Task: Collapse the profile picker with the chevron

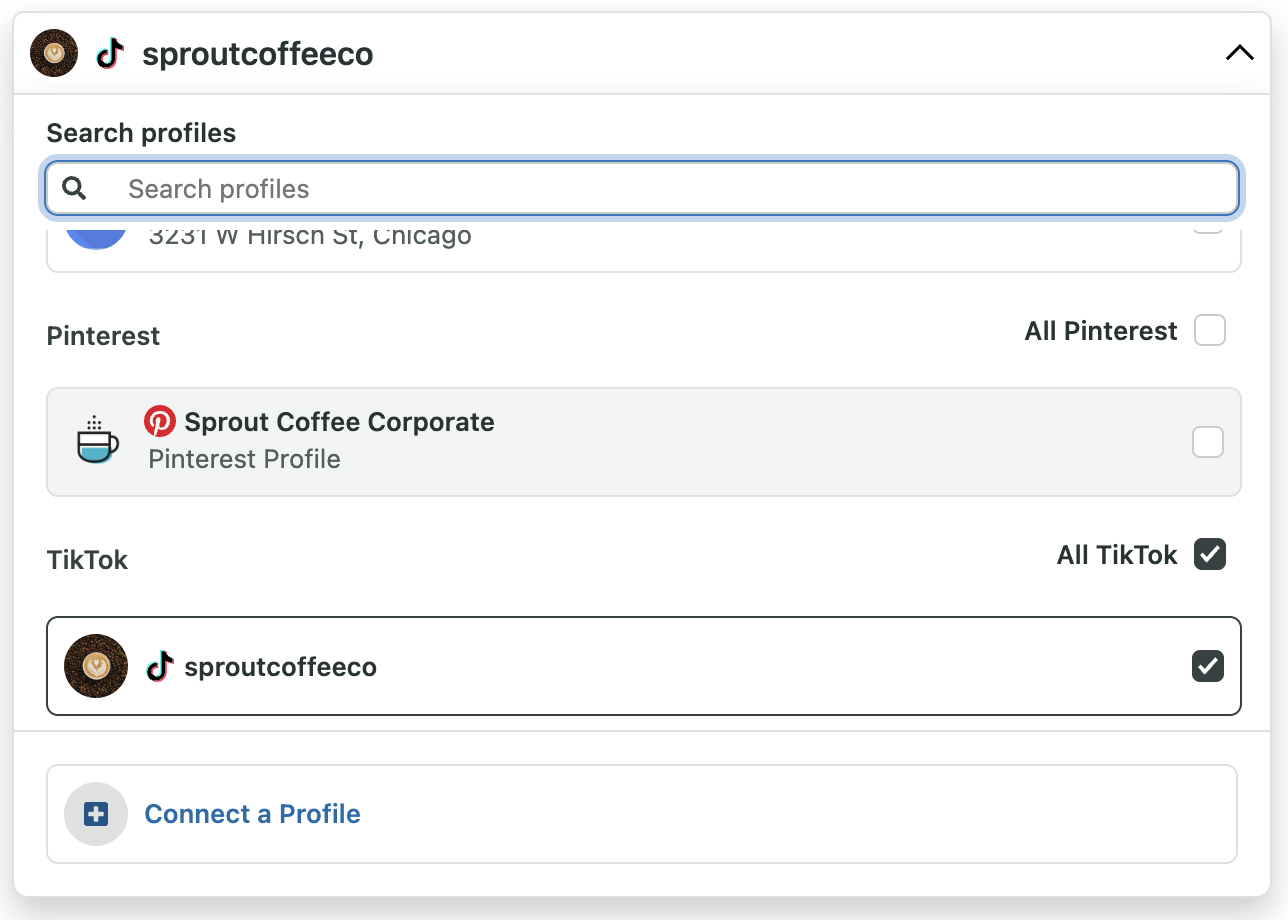Action: (x=1239, y=53)
